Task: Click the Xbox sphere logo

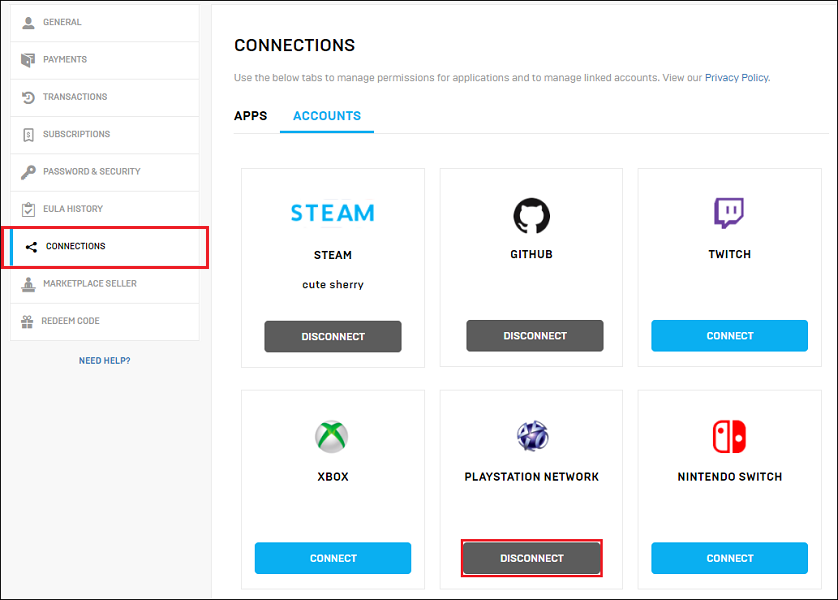Action: click(331, 437)
